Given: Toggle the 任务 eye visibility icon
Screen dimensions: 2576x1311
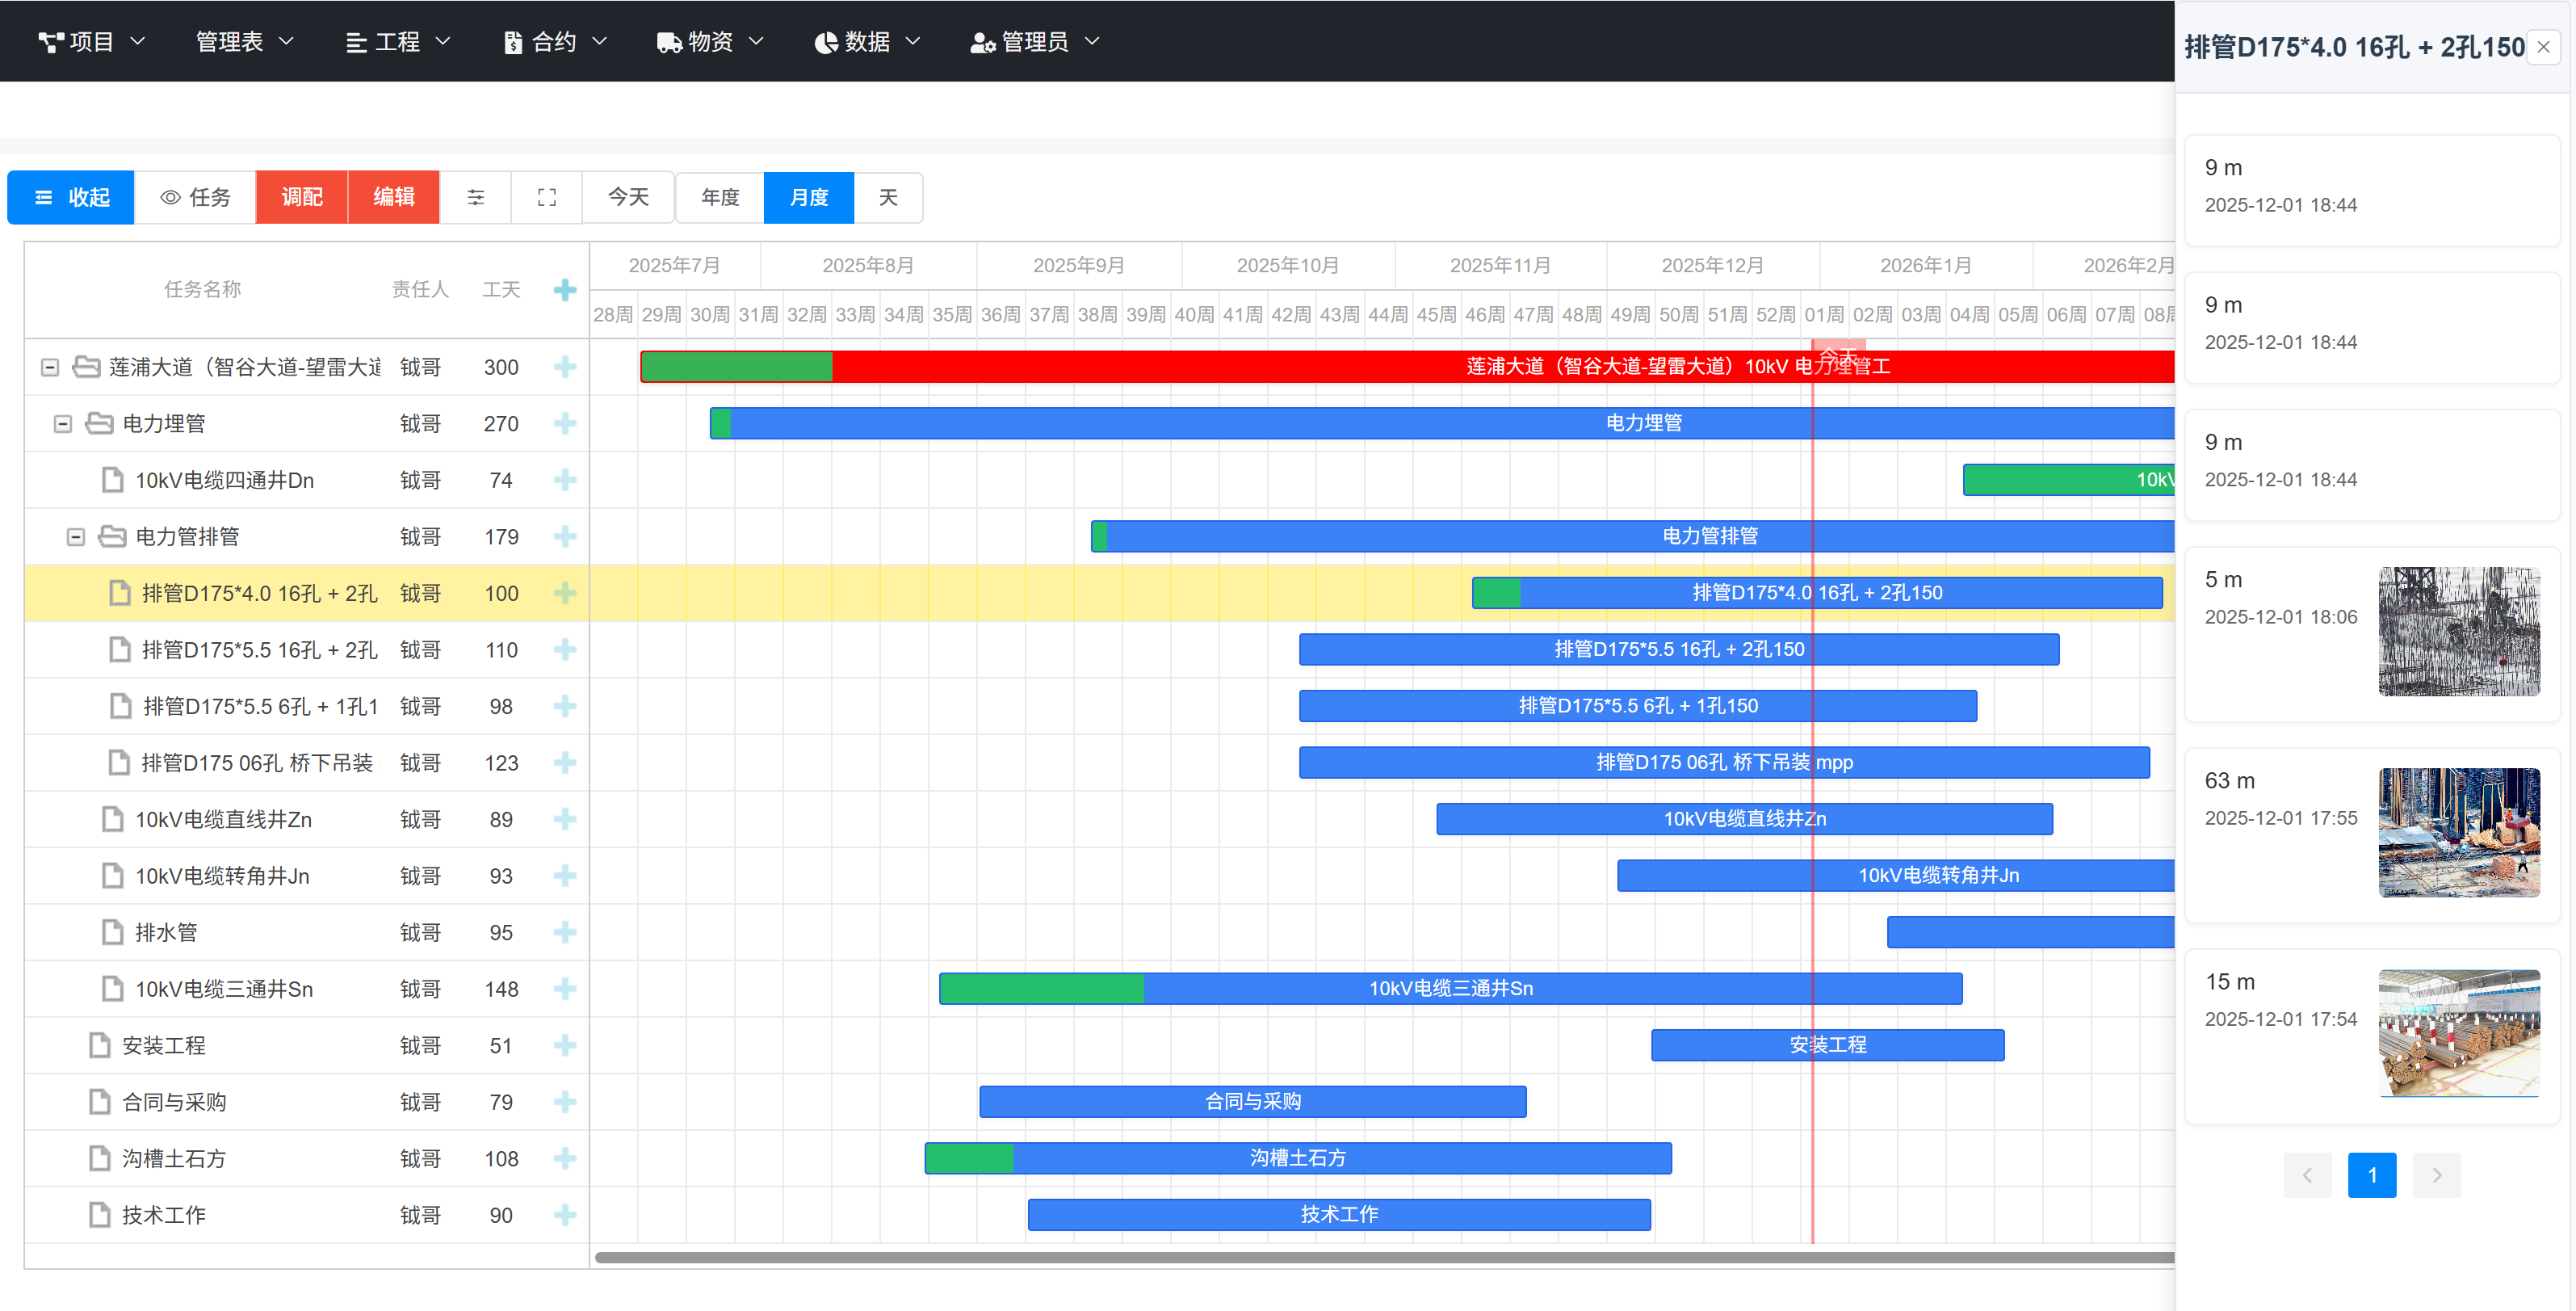Looking at the screenshot, I should coord(170,197).
